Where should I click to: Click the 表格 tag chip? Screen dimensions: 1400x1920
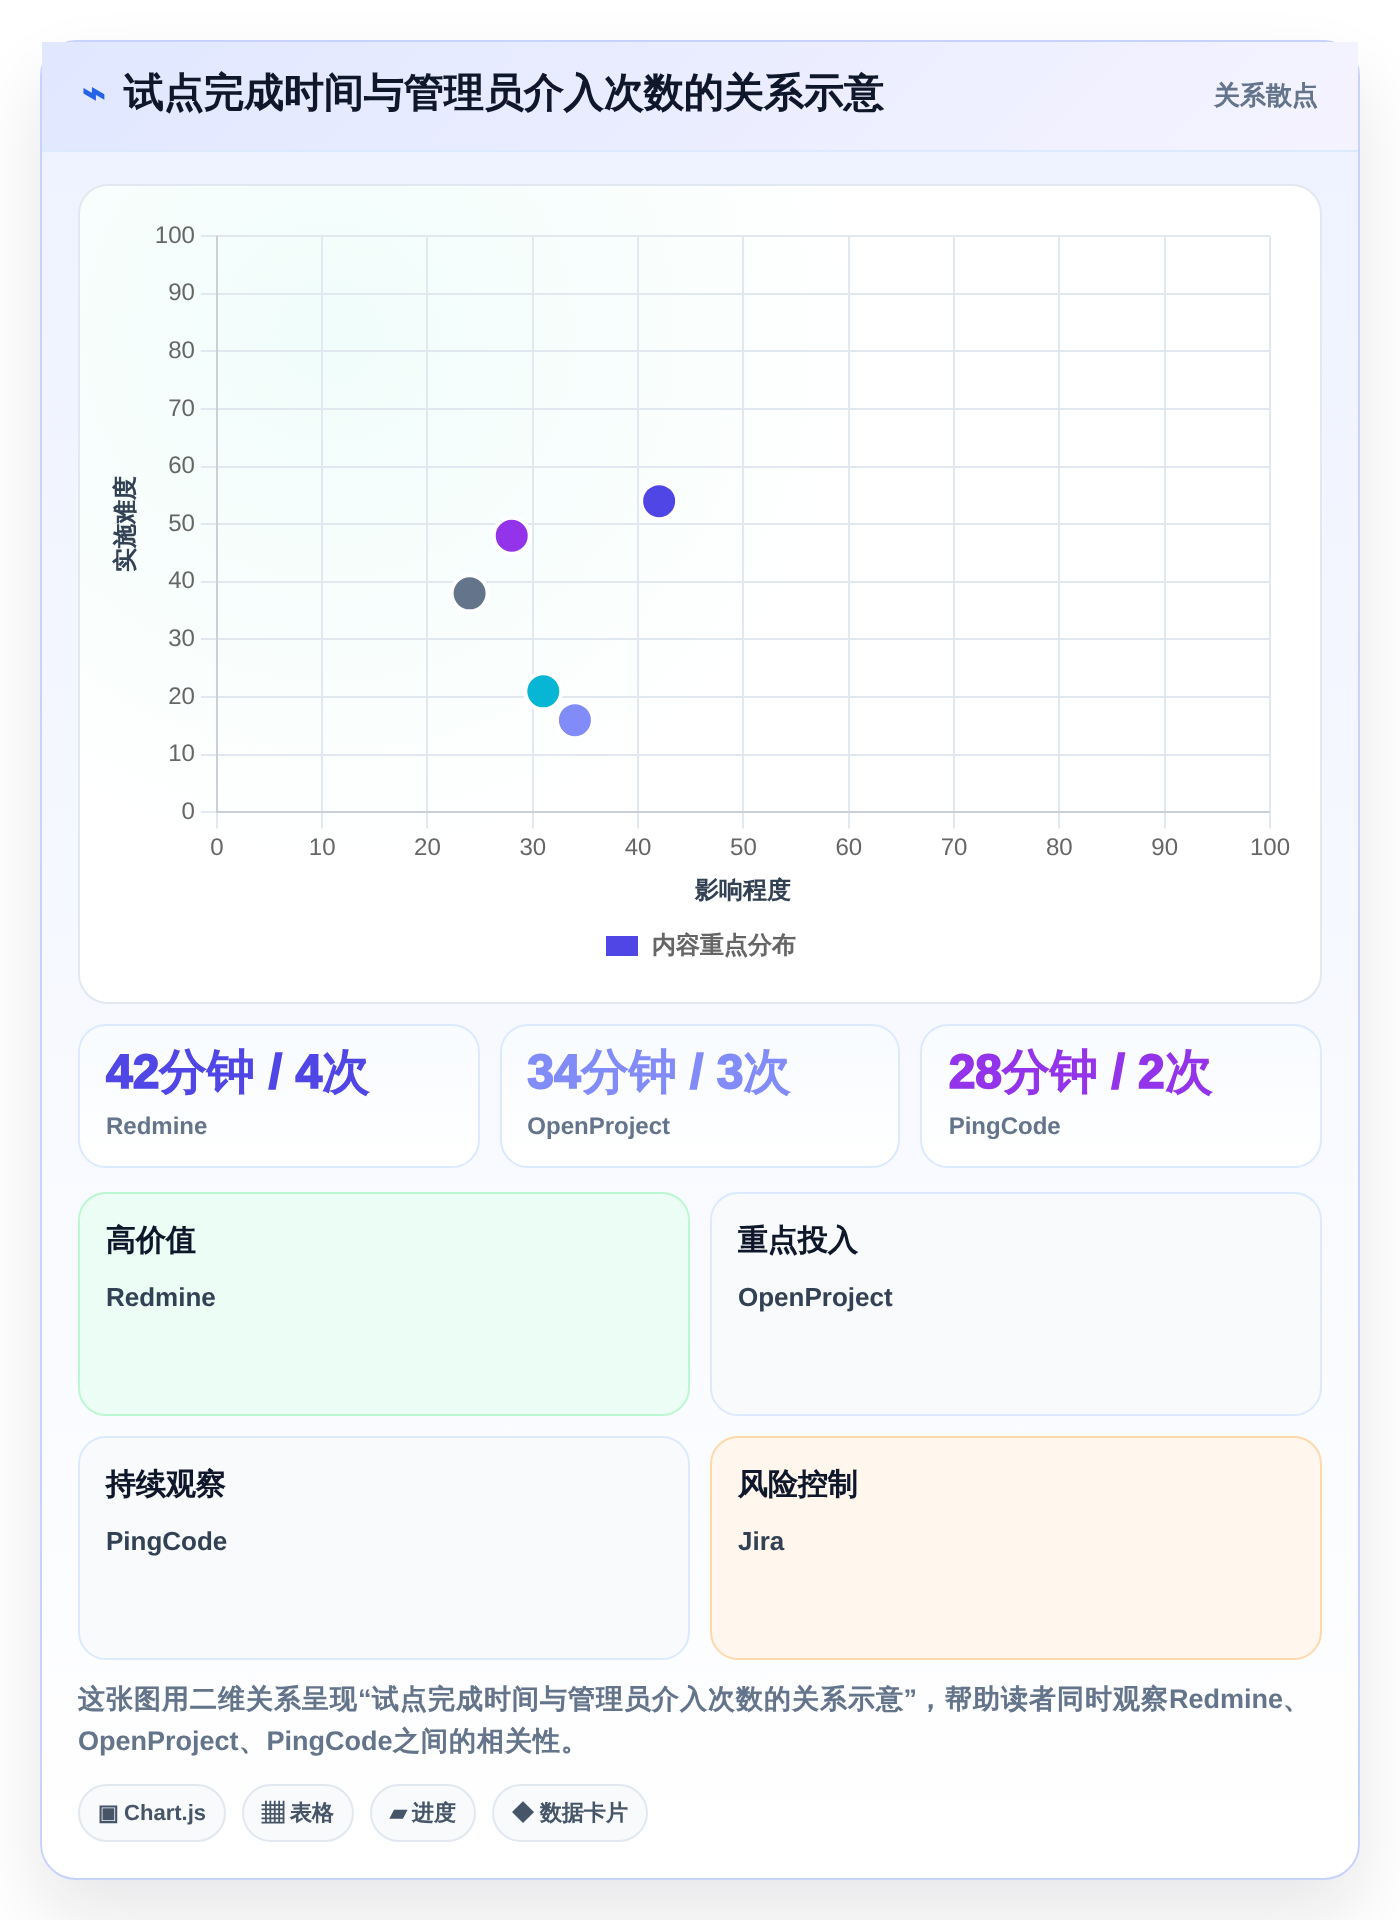[298, 1813]
